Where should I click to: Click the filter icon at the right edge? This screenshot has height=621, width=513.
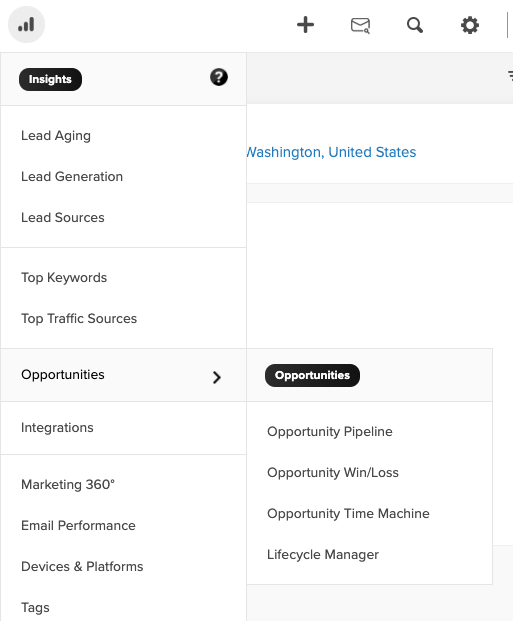pyautogui.click(x=510, y=75)
